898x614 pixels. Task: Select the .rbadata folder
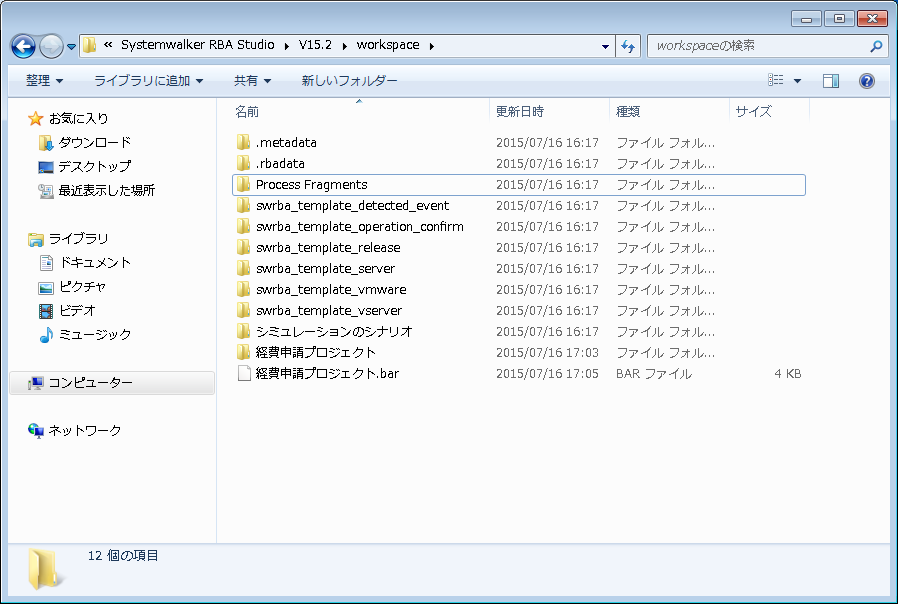[x=518, y=164]
